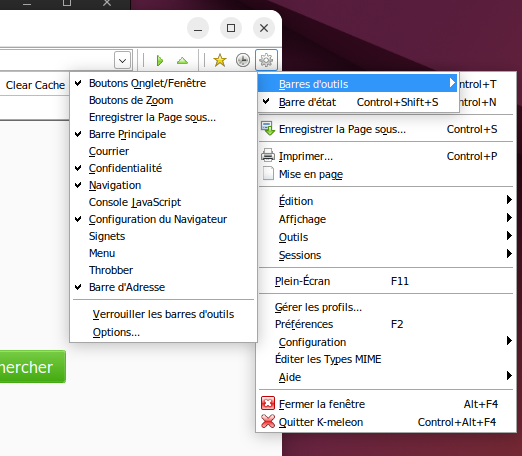Choose Quitter K-meleon

click(x=386, y=422)
